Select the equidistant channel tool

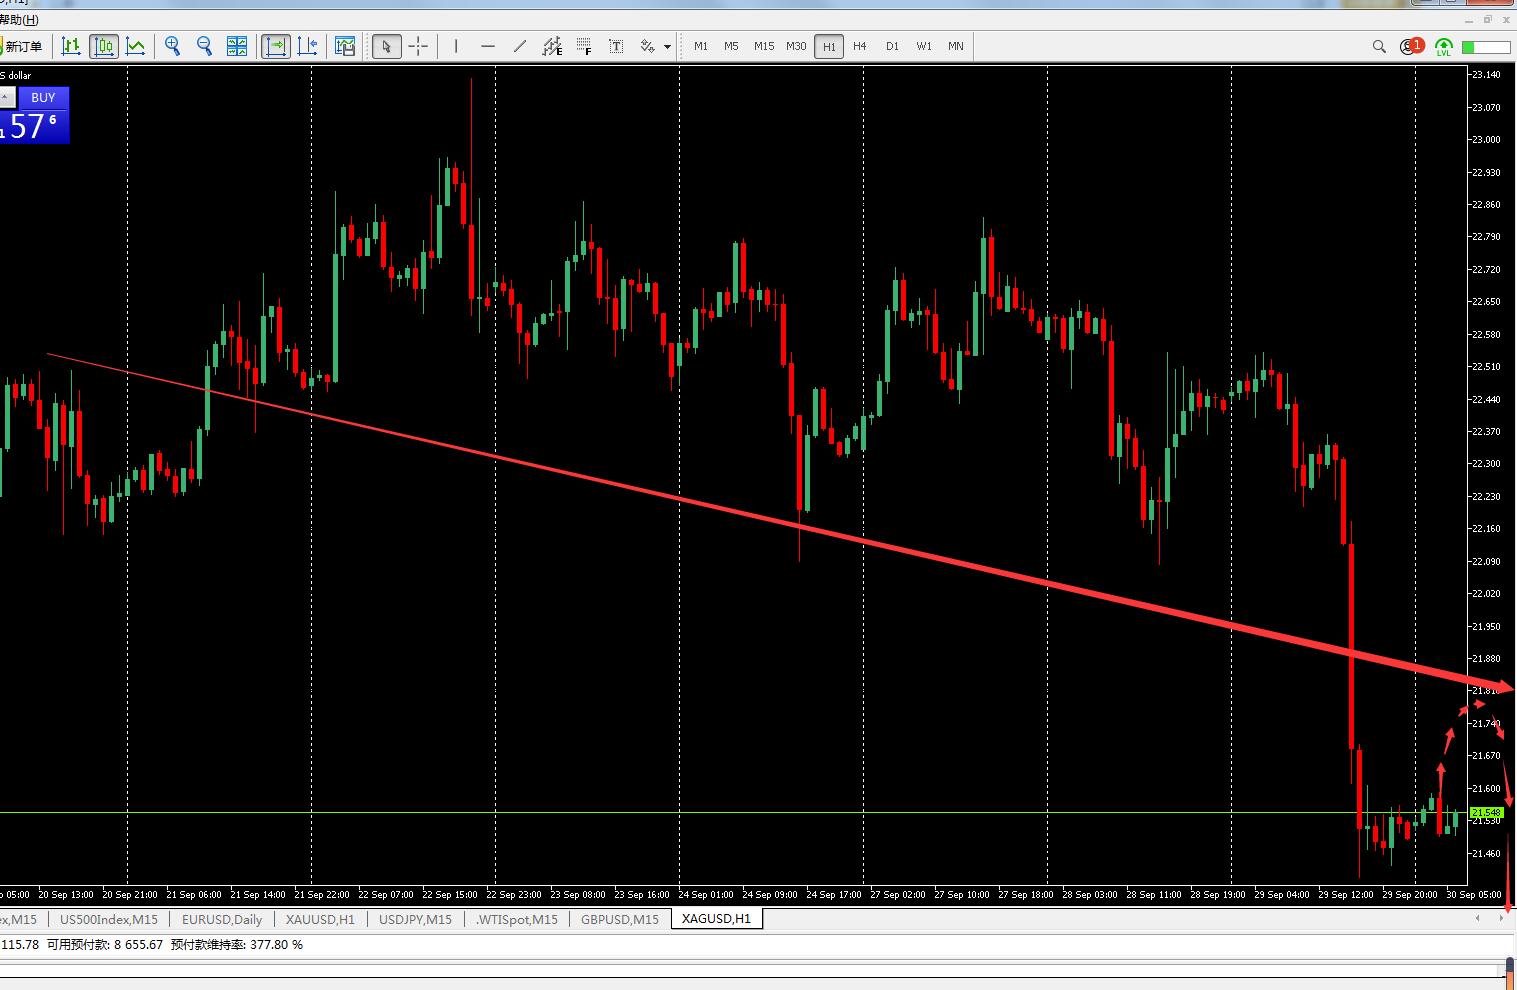click(x=552, y=46)
